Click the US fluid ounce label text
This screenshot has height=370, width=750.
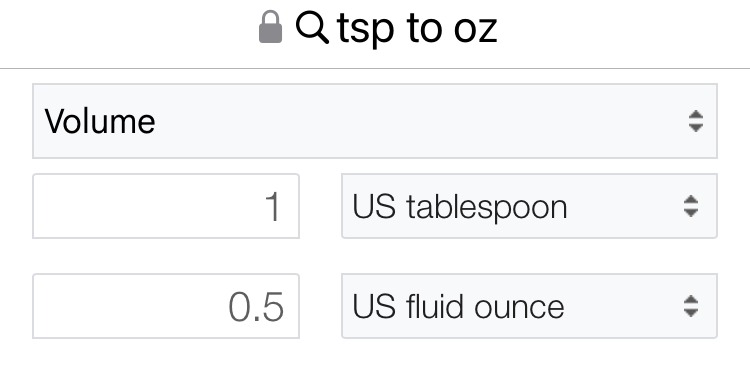[x=458, y=306]
